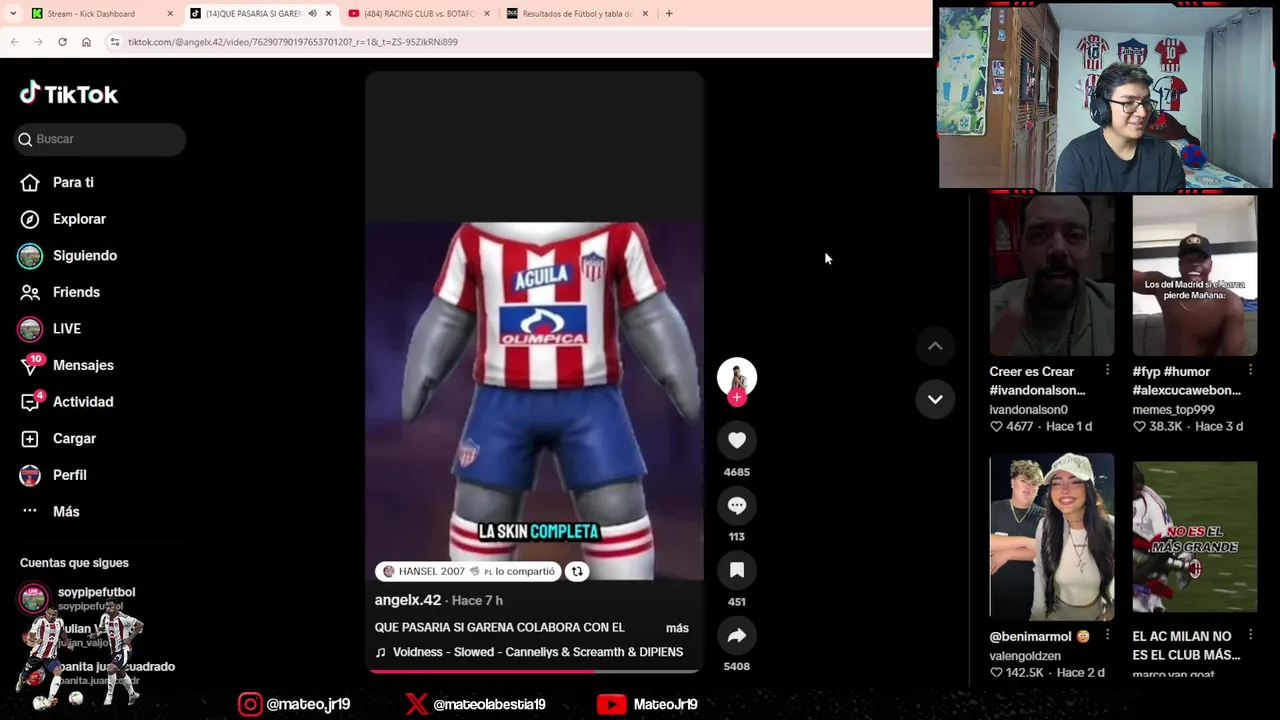Go back in browser history

point(15,42)
